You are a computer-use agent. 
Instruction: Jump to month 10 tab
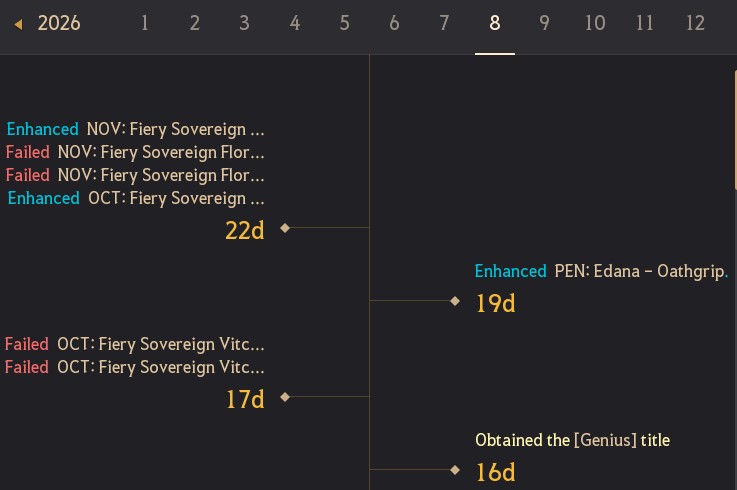tap(595, 23)
